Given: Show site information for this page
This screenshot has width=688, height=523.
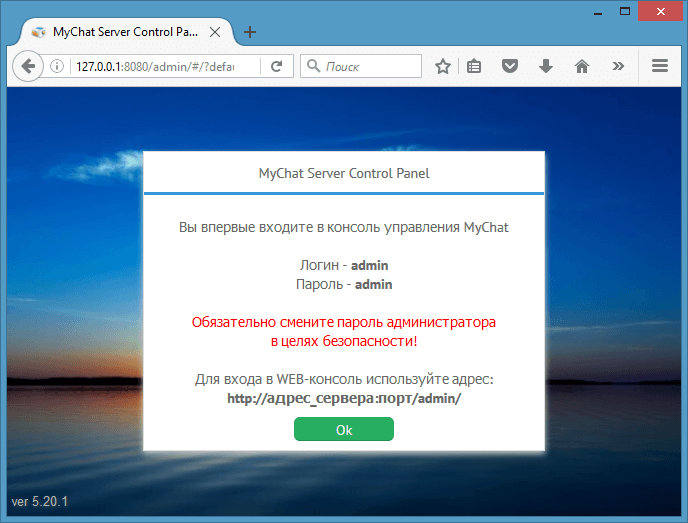Looking at the screenshot, I should 57,67.
